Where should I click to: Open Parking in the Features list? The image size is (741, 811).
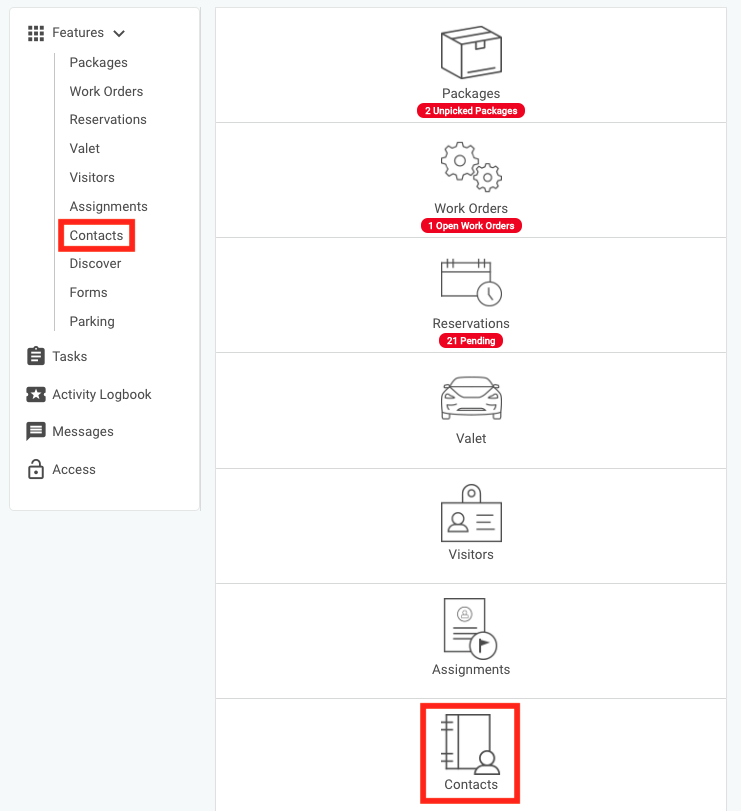pyautogui.click(x=92, y=322)
